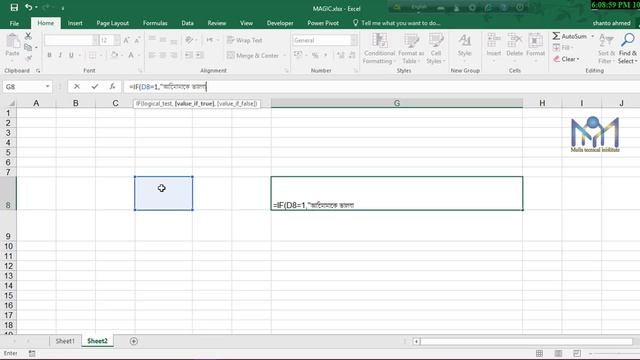Toggle middle vertical alignment

click(x=163, y=40)
